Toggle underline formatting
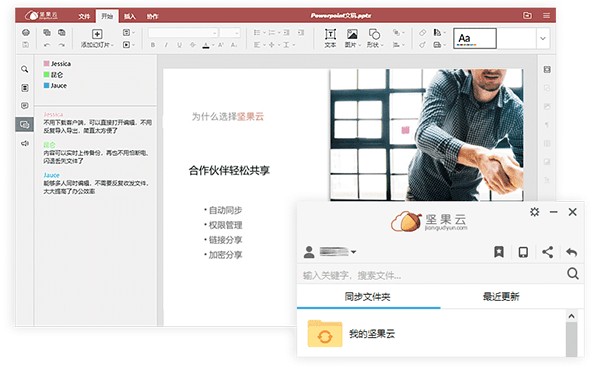This screenshot has width=600, height=379. [x=179, y=45]
